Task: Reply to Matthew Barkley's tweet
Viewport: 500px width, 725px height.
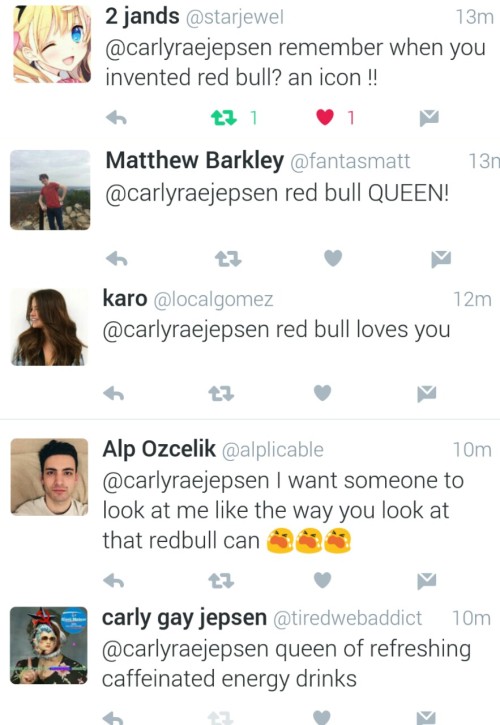Action: [x=117, y=258]
